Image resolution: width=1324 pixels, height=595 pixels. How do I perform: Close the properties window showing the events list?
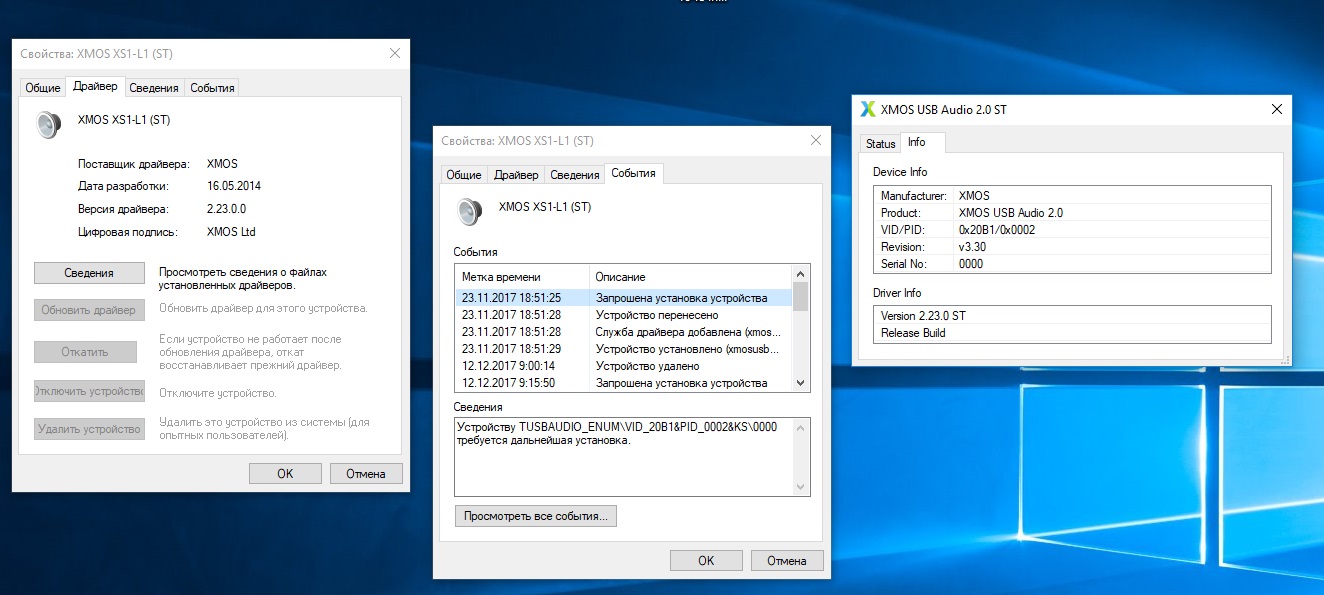pyautogui.click(x=816, y=141)
